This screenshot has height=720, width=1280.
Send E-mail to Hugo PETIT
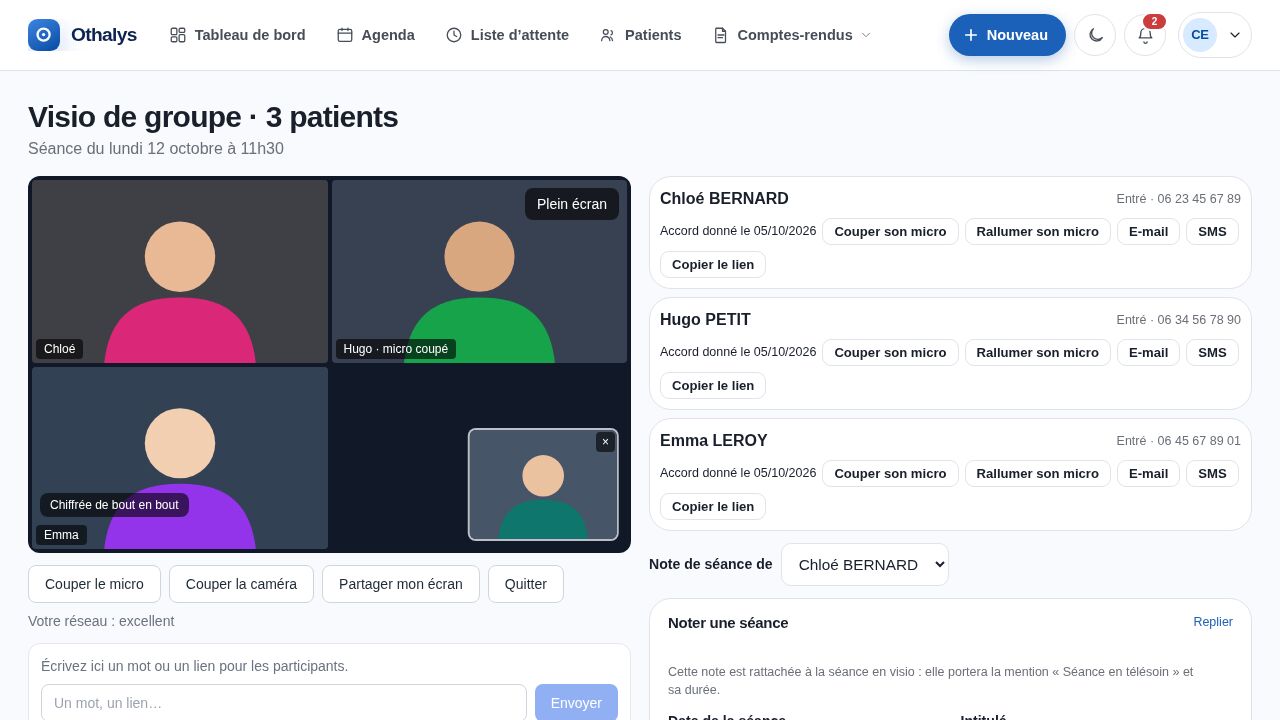1148,352
